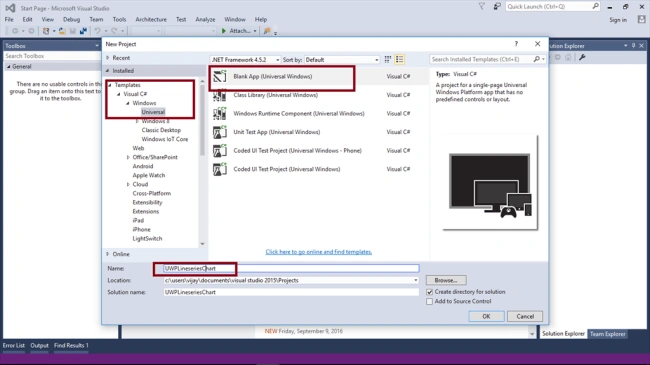
Task: Click the Search Toolbox field
Action: [52, 56]
